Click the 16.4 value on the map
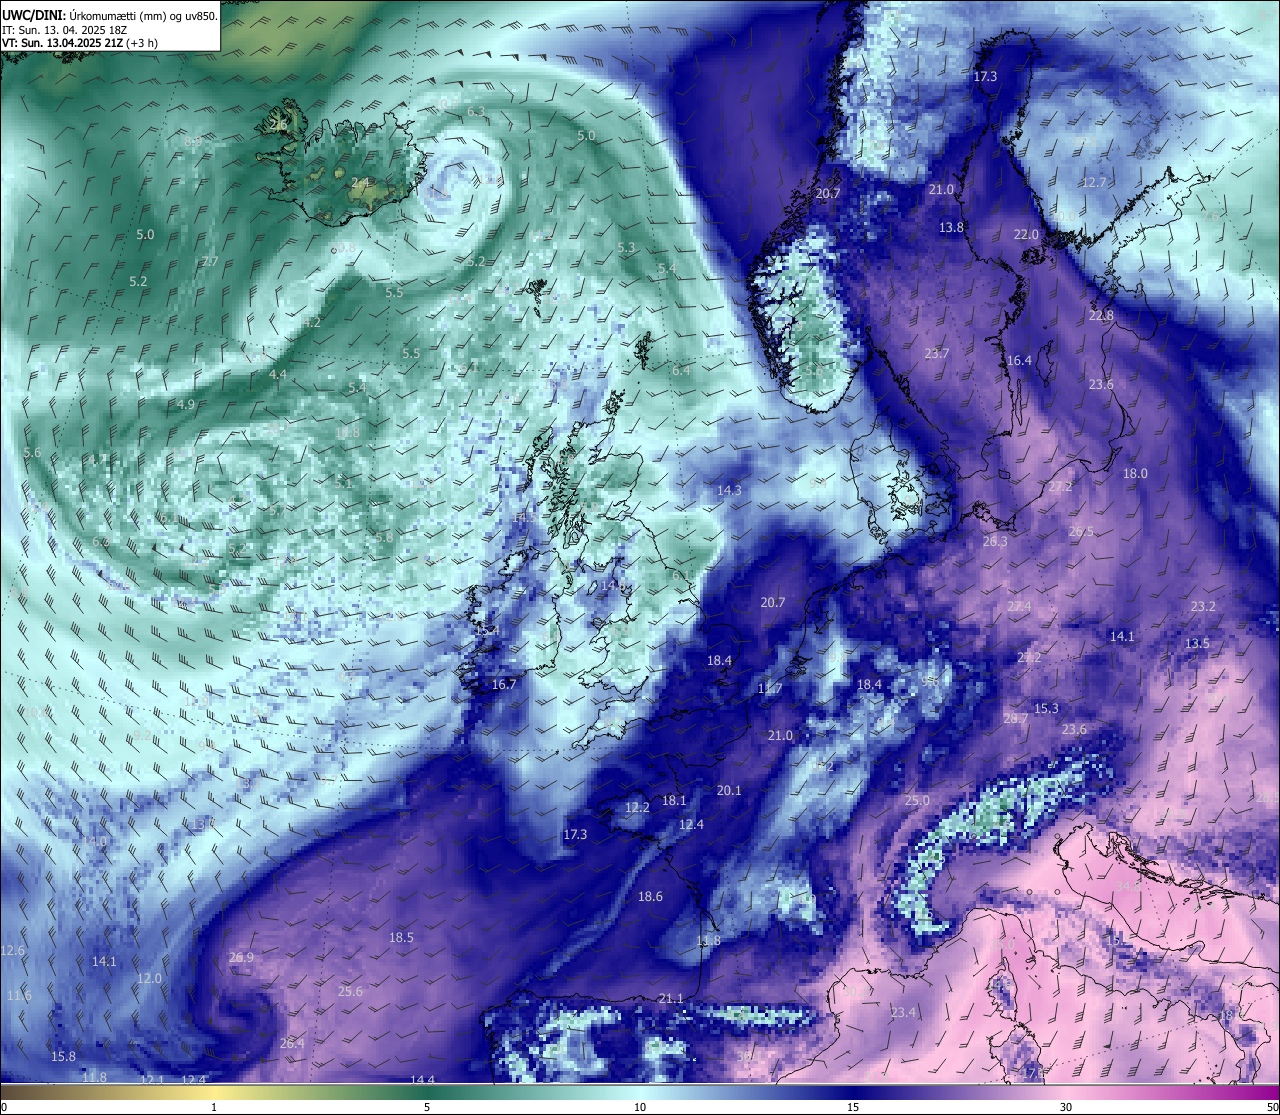Viewport: 1280px width, 1115px height. pos(1019,361)
